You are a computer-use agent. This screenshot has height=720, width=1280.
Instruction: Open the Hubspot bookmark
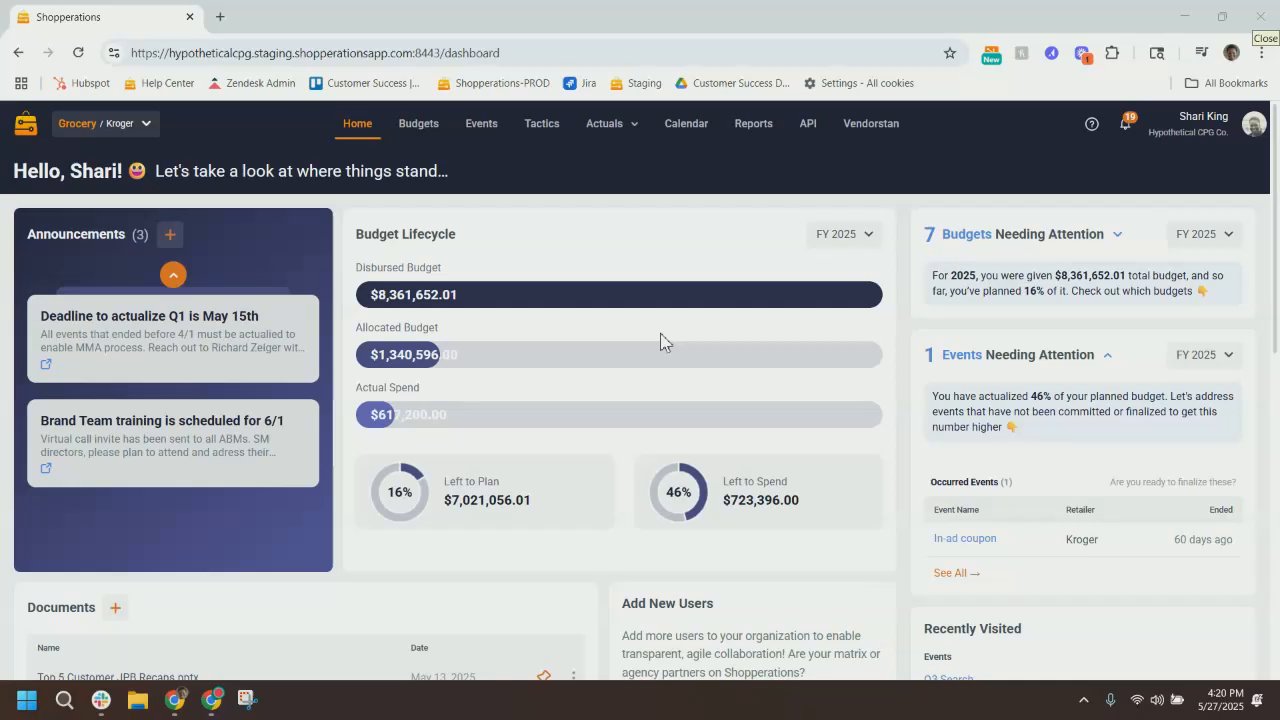point(81,84)
